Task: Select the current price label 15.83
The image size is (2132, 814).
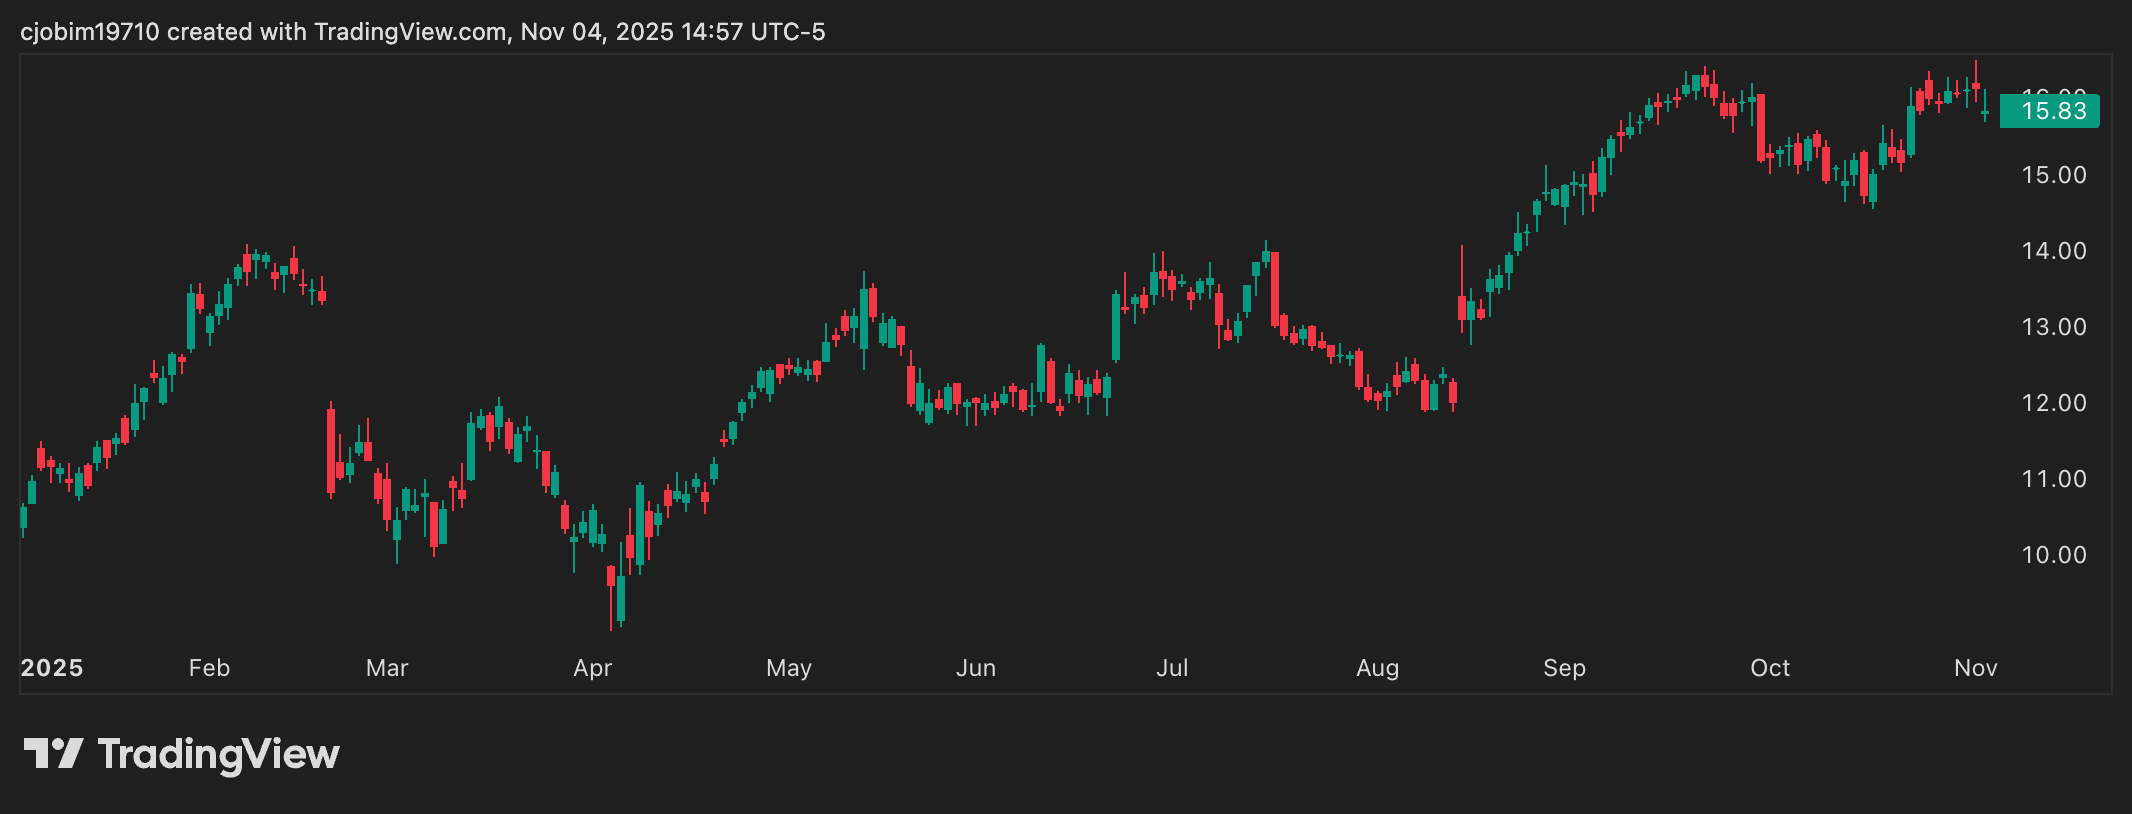Action: (x=2049, y=111)
